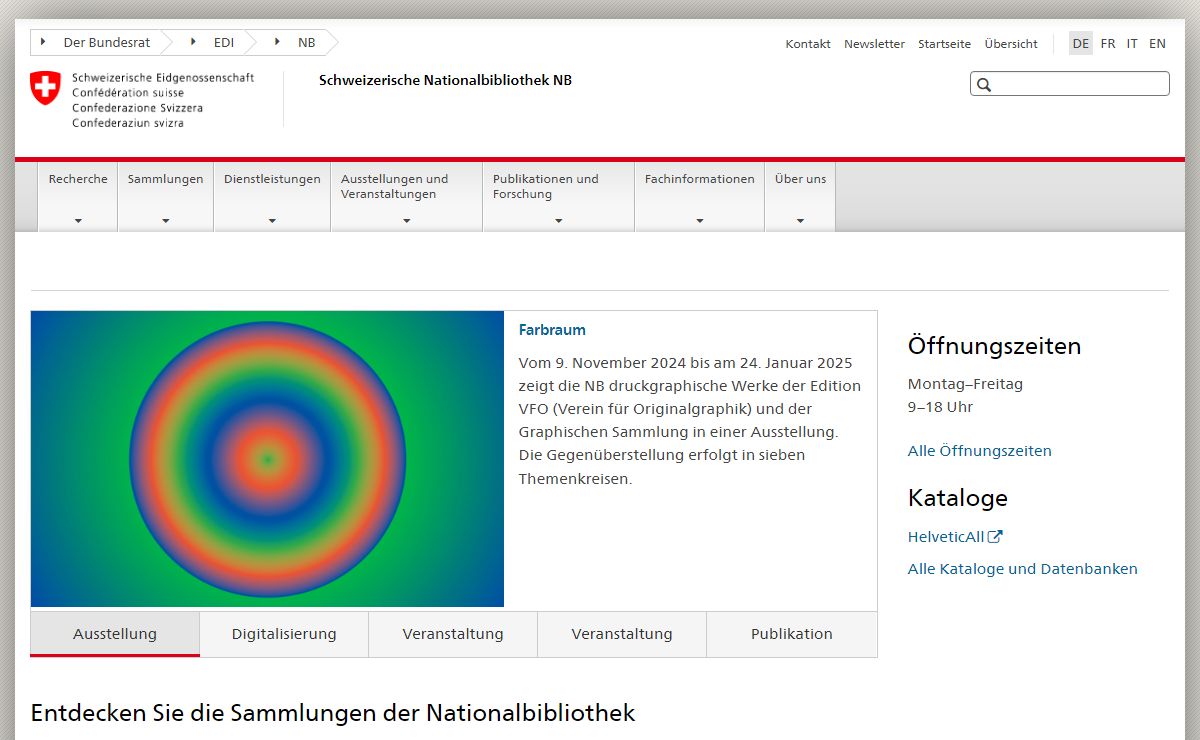Click the arrow icon before NB breadcrumb
Screen dimensions: 1200x740
click(277, 42)
